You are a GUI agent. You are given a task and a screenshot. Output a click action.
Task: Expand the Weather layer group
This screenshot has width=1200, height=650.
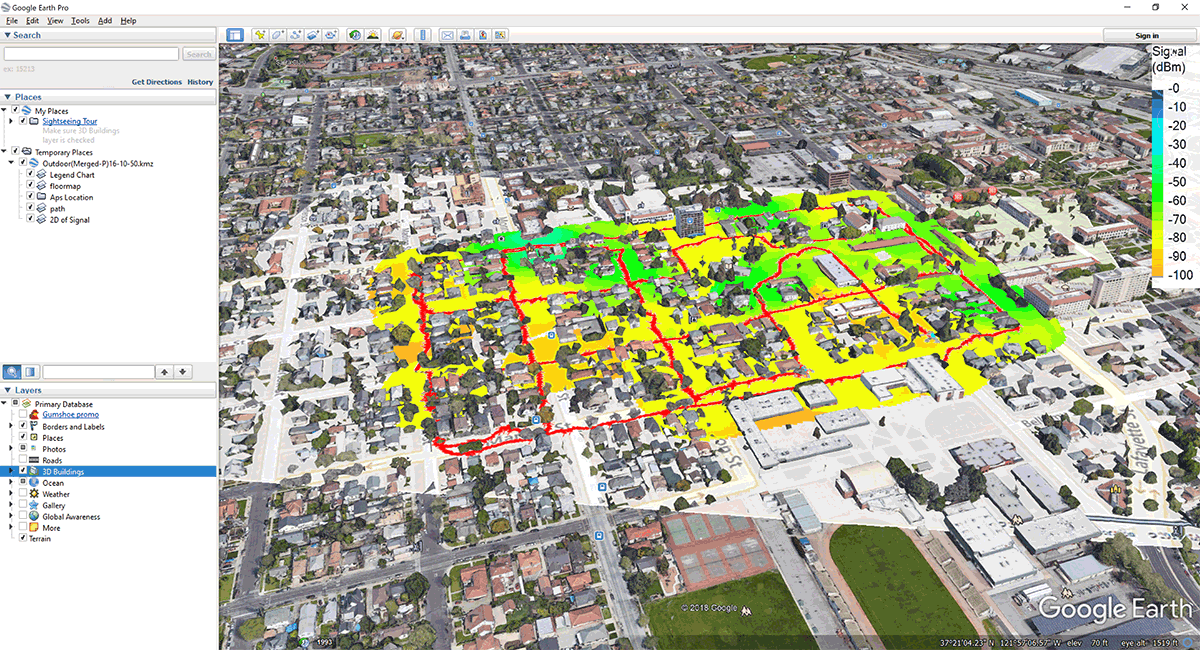click(11, 494)
